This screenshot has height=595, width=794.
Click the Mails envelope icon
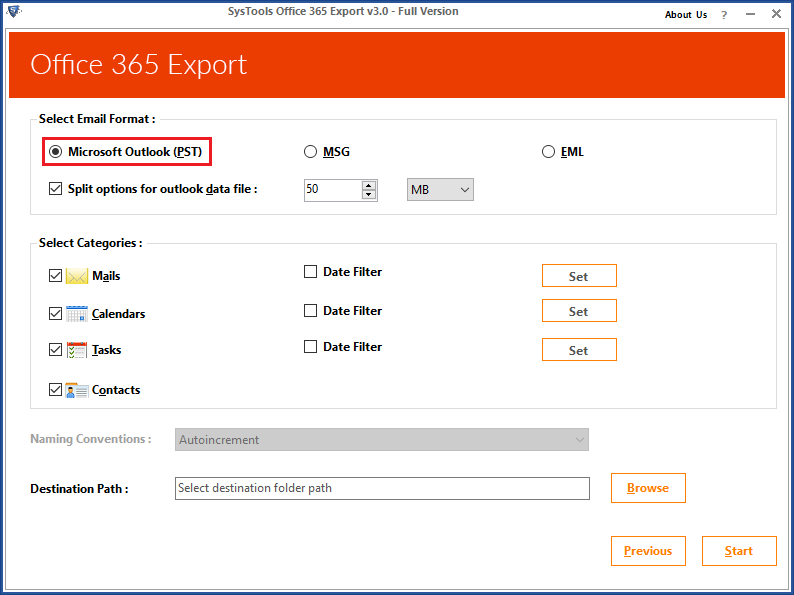pyautogui.click(x=77, y=276)
